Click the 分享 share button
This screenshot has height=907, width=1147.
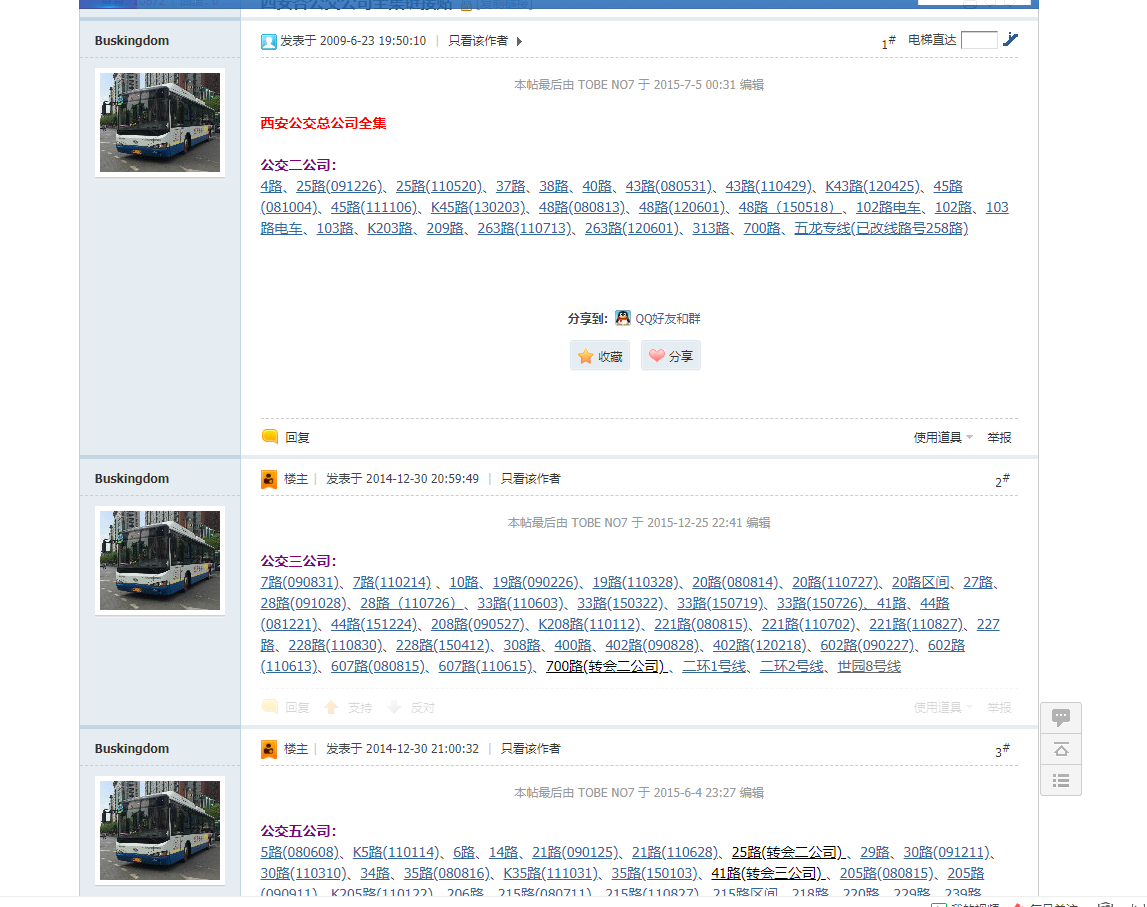coord(671,355)
